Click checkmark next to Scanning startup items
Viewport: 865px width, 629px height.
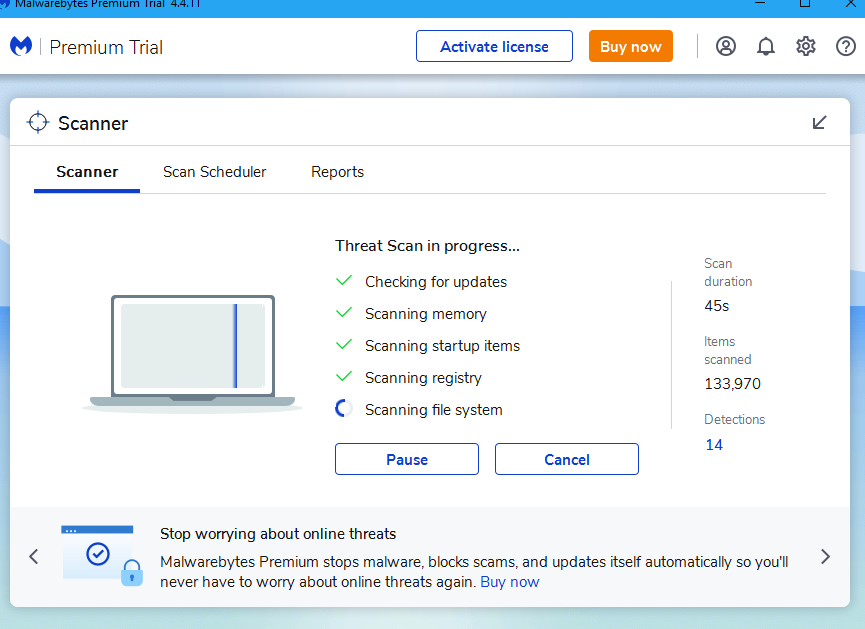coord(344,344)
